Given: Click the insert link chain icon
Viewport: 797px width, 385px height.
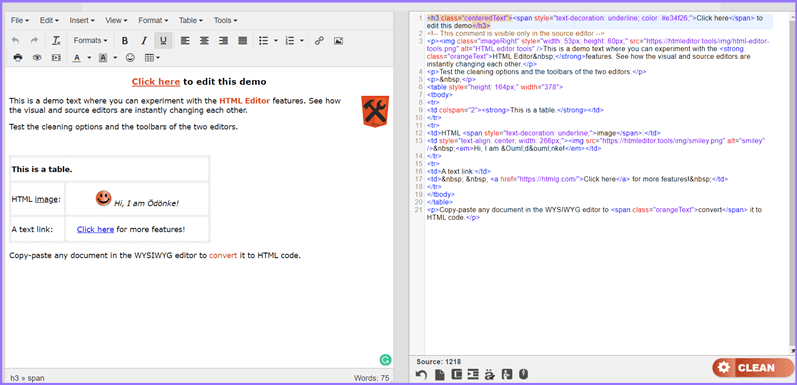Looking at the screenshot, I should pyautogui.click(x=319, y=41).
